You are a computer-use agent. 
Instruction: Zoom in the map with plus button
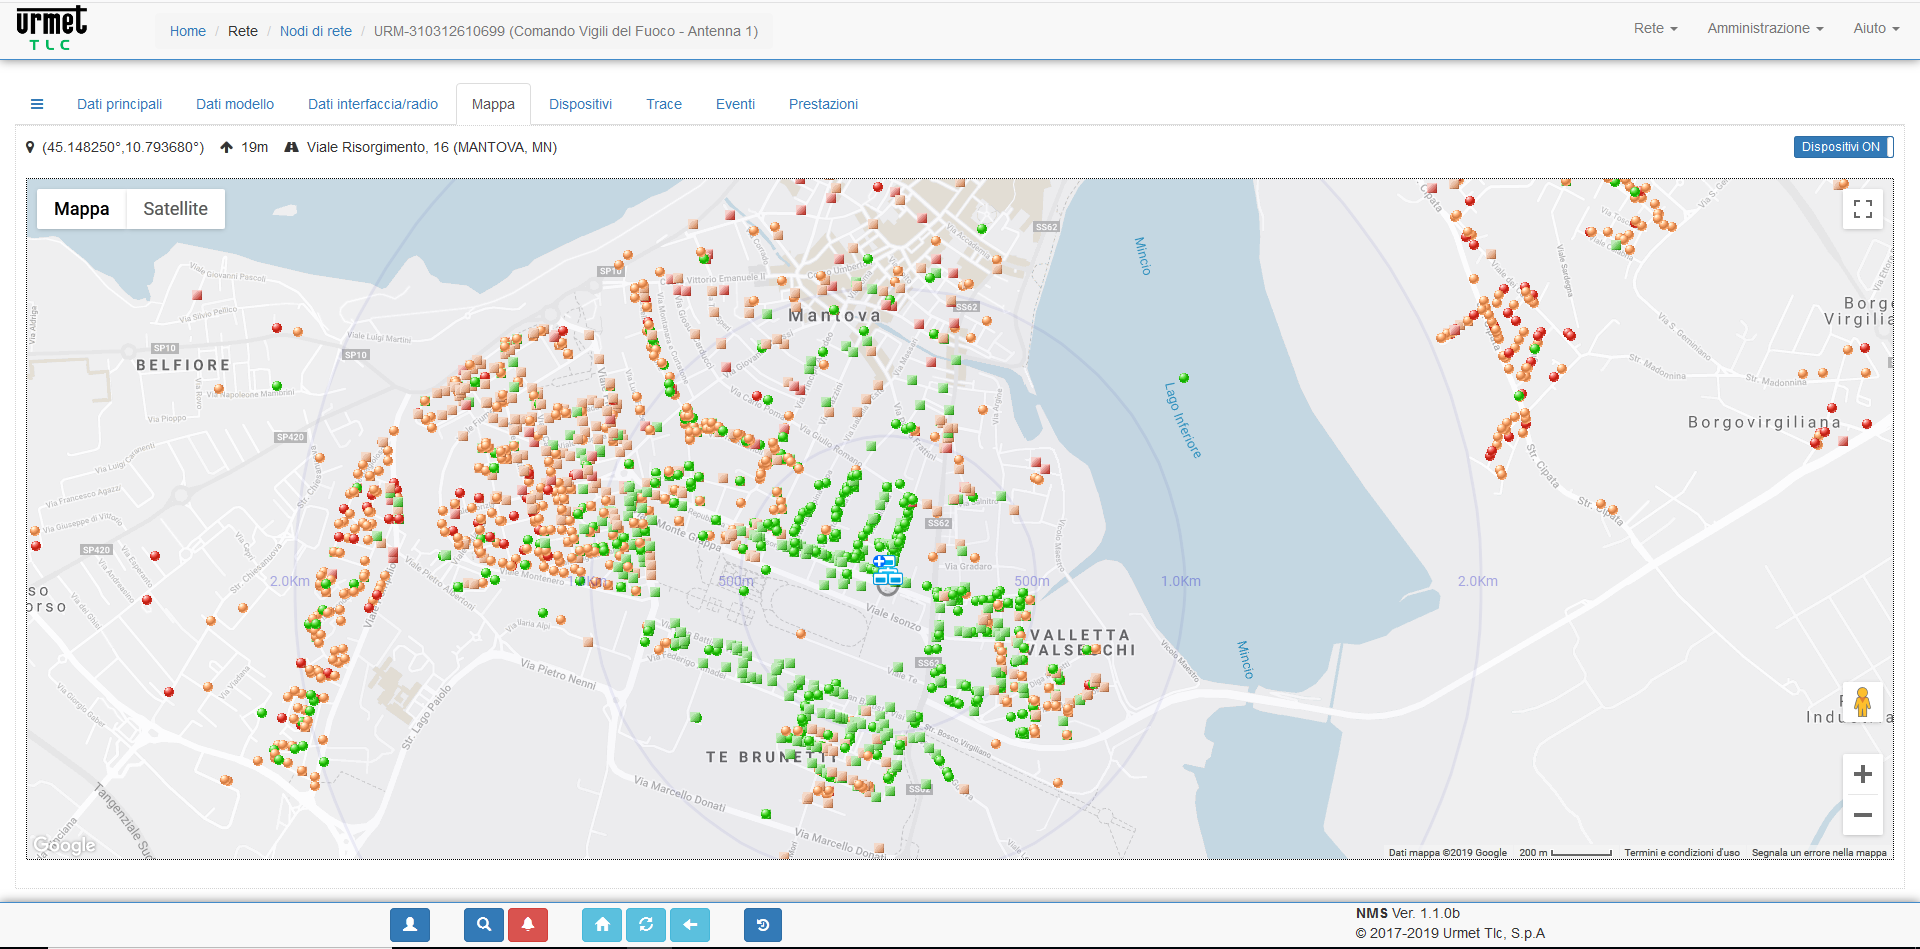point(1863,774)
